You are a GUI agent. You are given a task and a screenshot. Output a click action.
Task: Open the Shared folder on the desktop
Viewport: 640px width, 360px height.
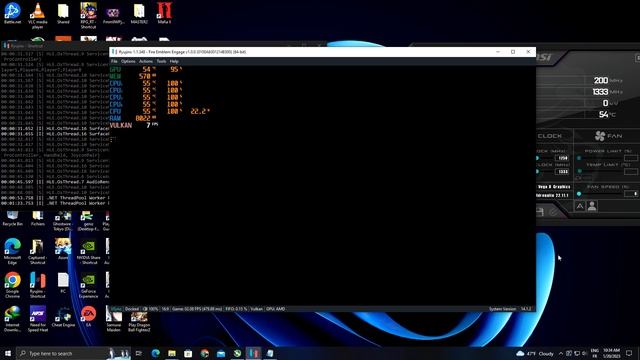coord(63,13)
